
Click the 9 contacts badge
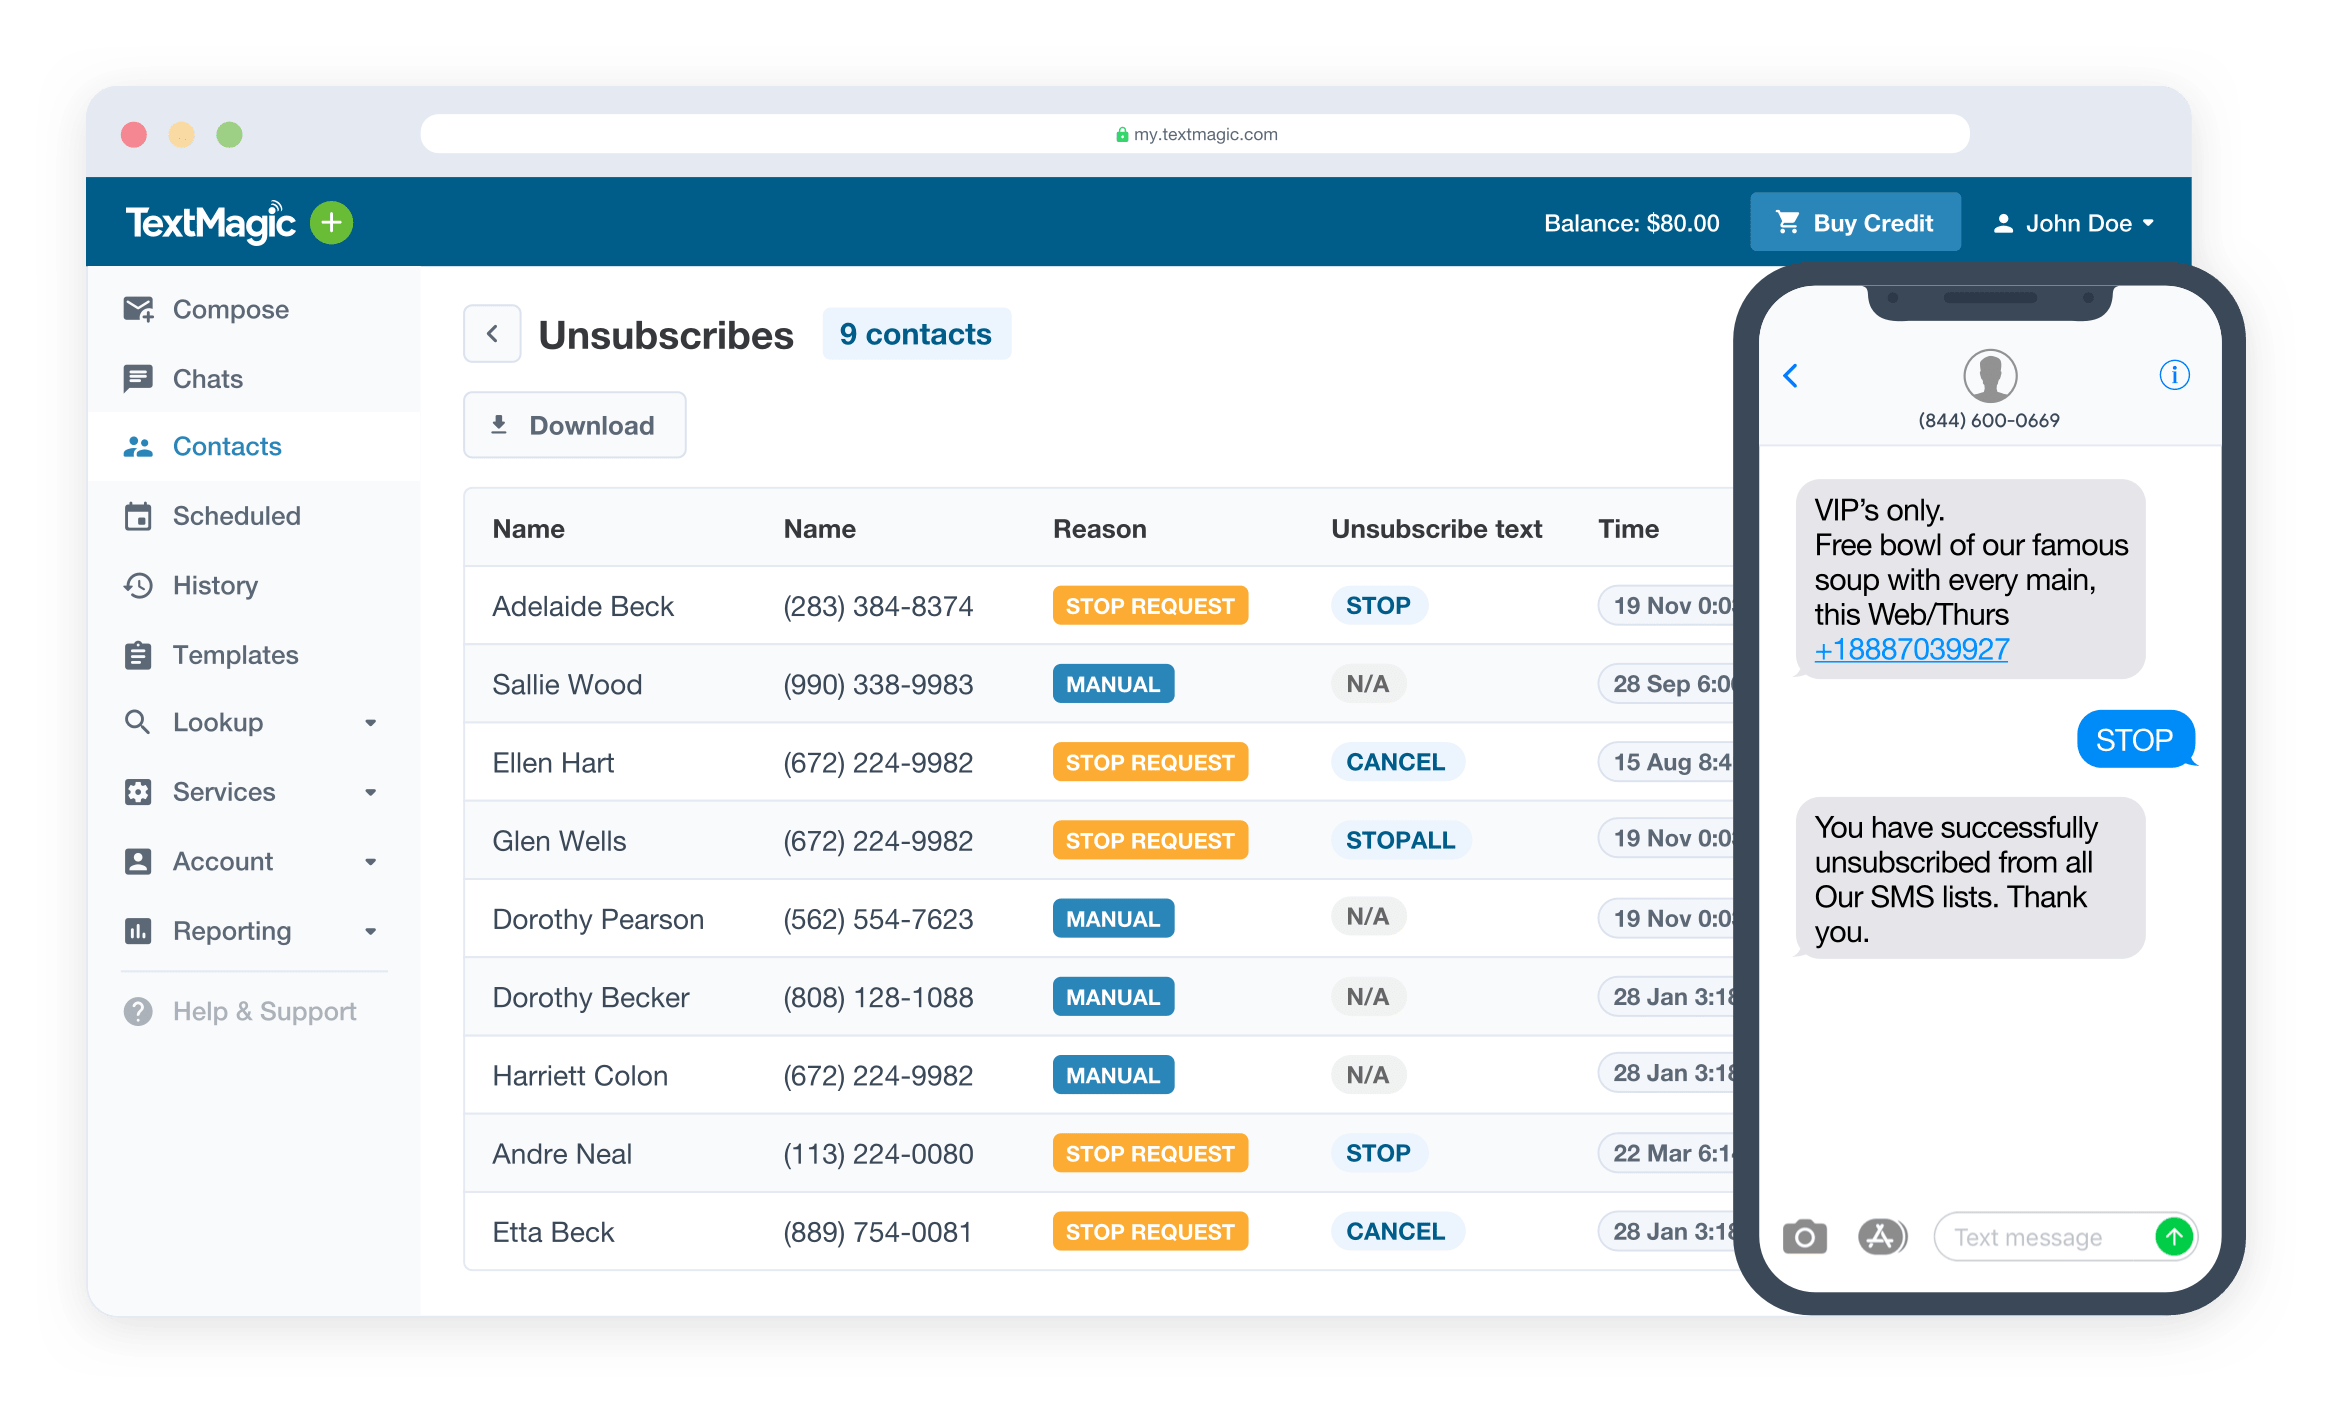(x=916, y=334)
